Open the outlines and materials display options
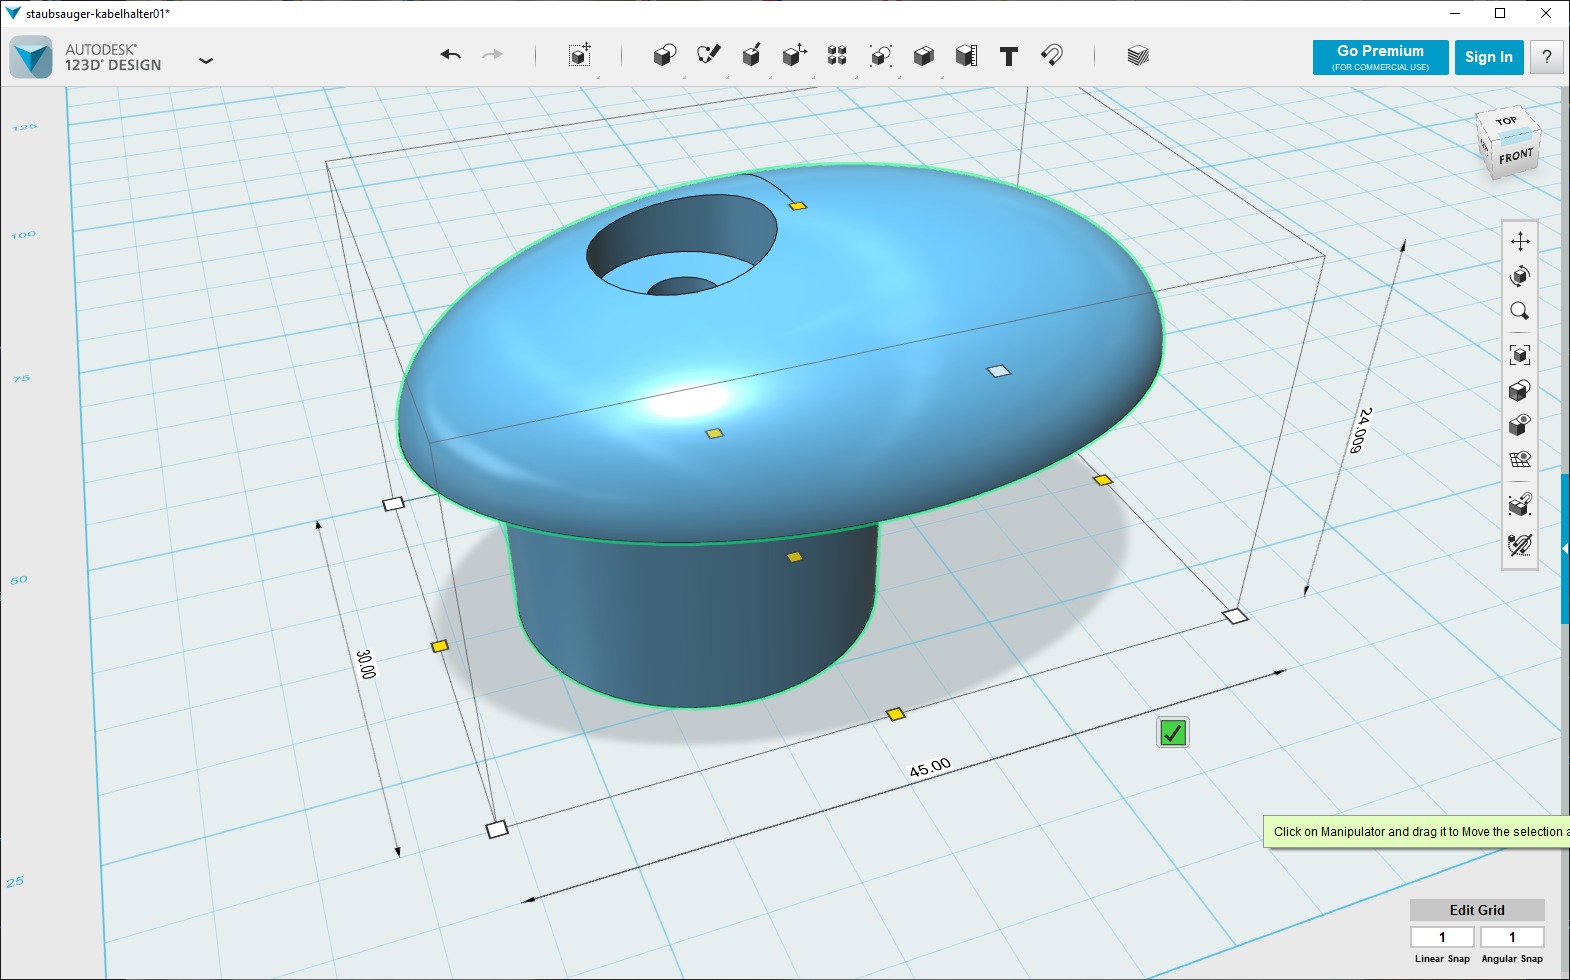 (x=1520, y=390)
